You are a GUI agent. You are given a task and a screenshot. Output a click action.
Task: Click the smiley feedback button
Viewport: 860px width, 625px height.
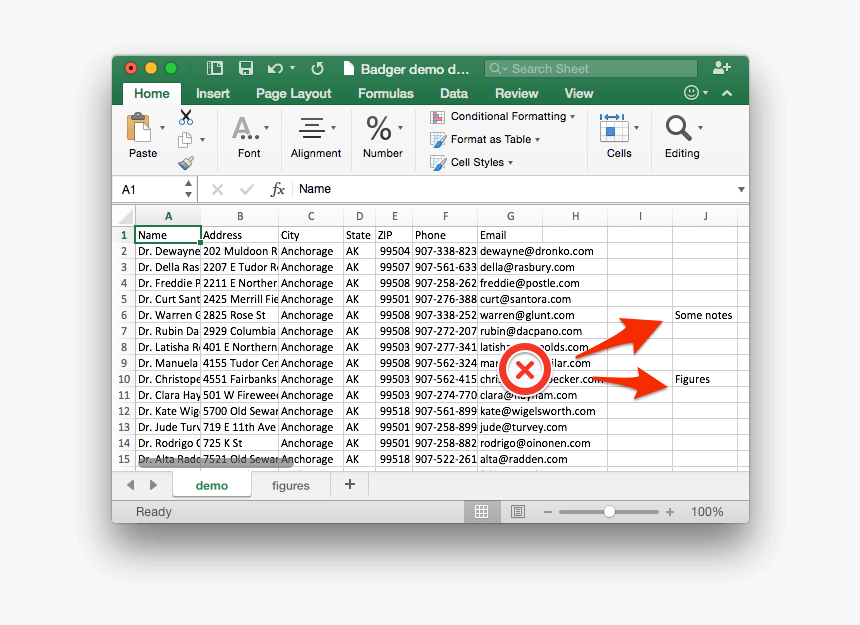(689, 92)
